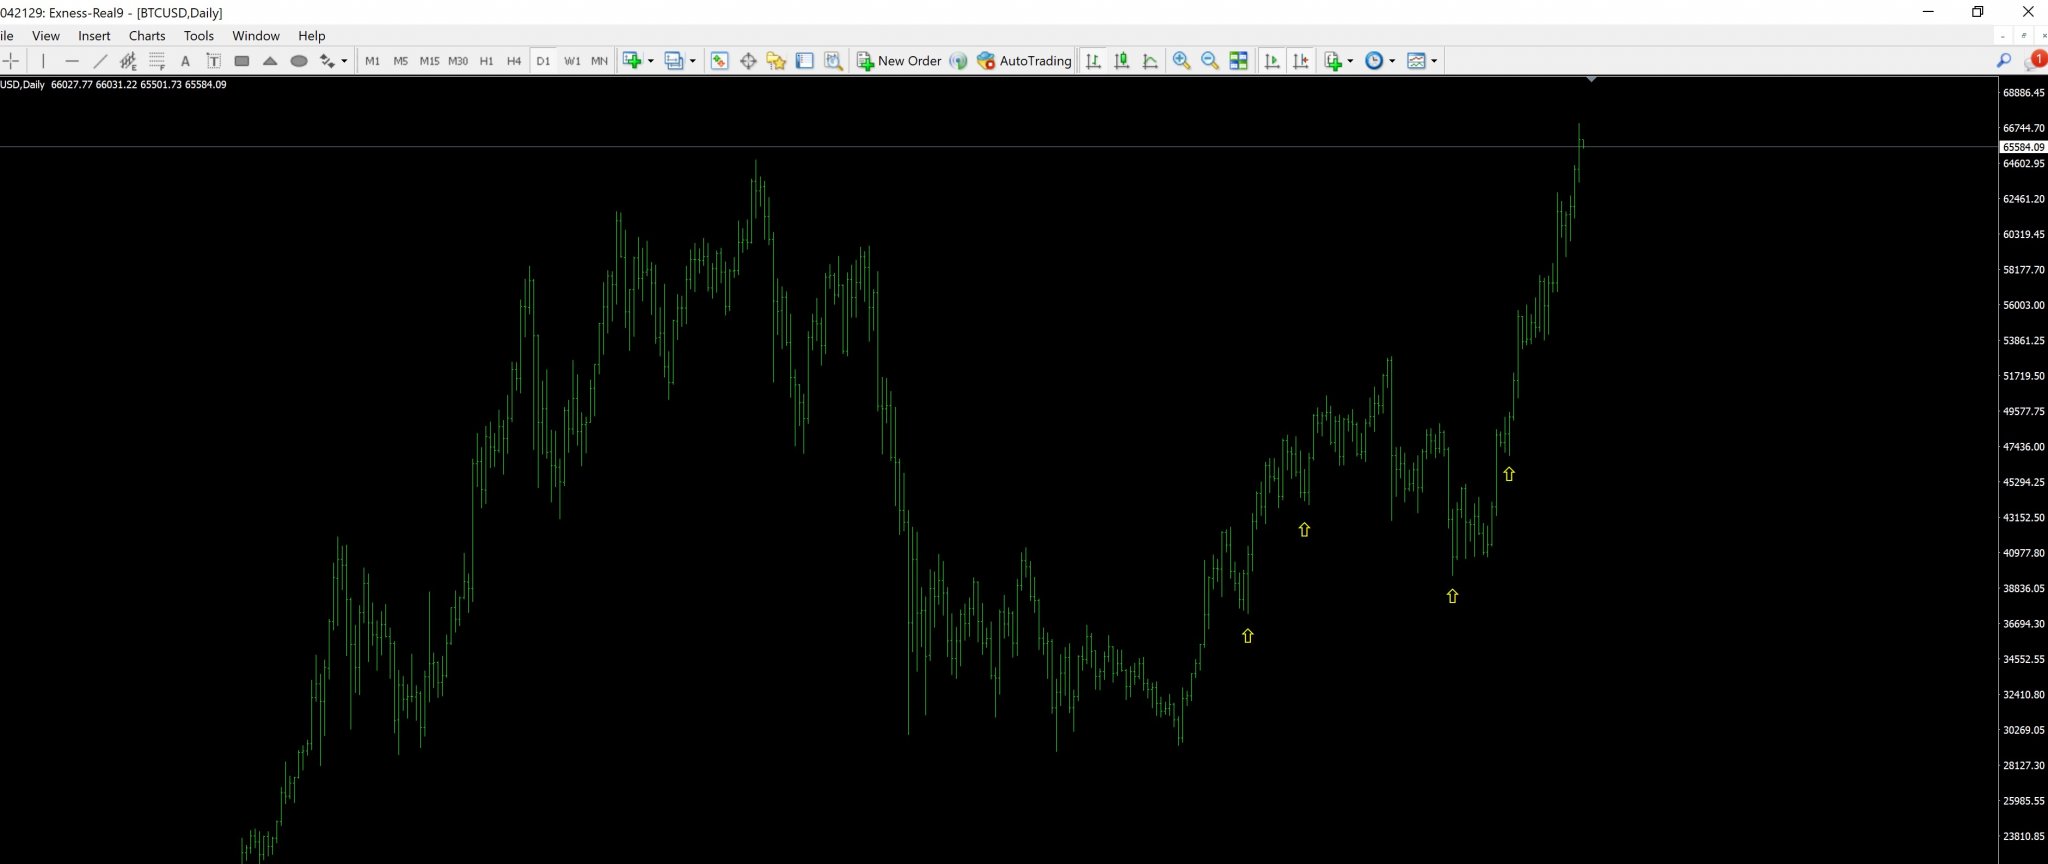Image resolution: width=2048 pixels, height=864 pixels.
Task: Switch to H1 timeframe
Action: 486,61
